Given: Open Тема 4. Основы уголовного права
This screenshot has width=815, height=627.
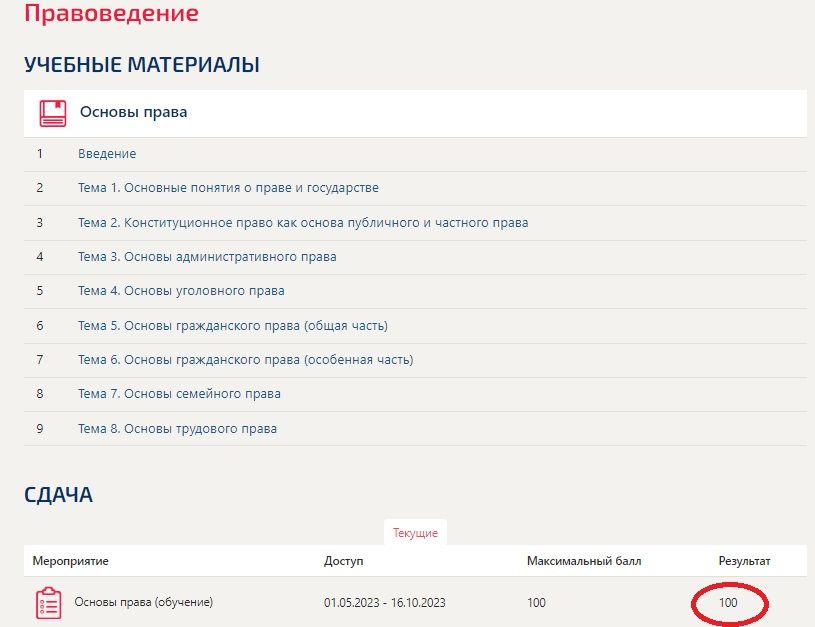Looking at the screenshot, I should [x=181, y=291].
